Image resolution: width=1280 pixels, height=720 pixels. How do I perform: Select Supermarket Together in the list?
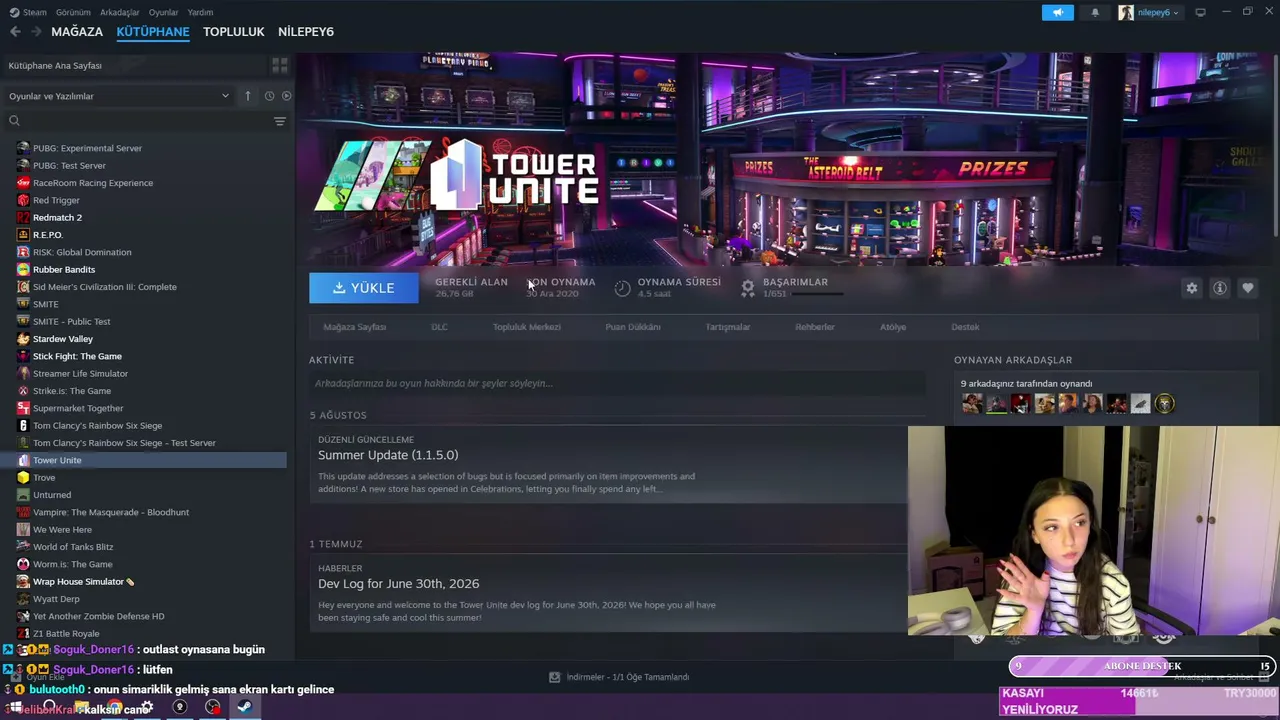pyautogui.click(x=78, y=408)
